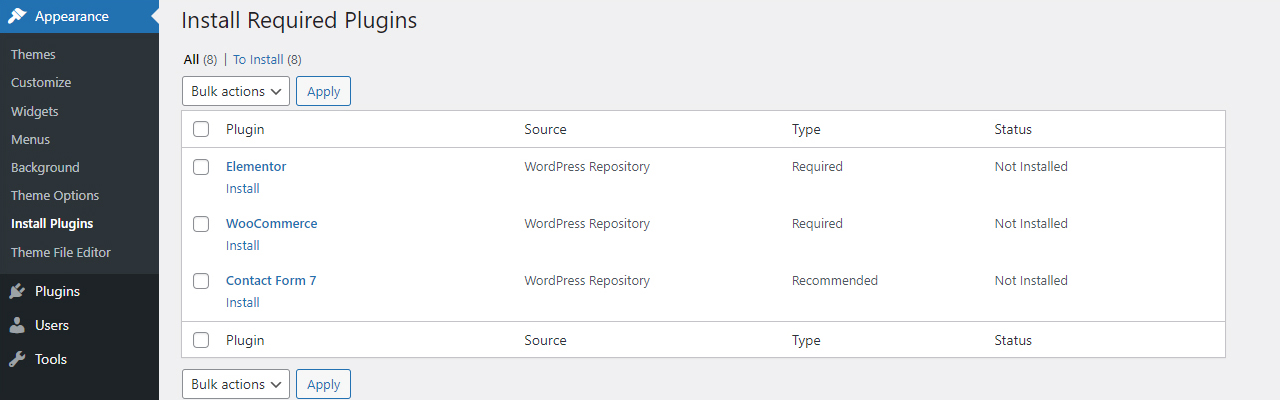Click the Users person icon in sidebar
1280x400 pixels.
pyautogui.click(x=17, y=325)
